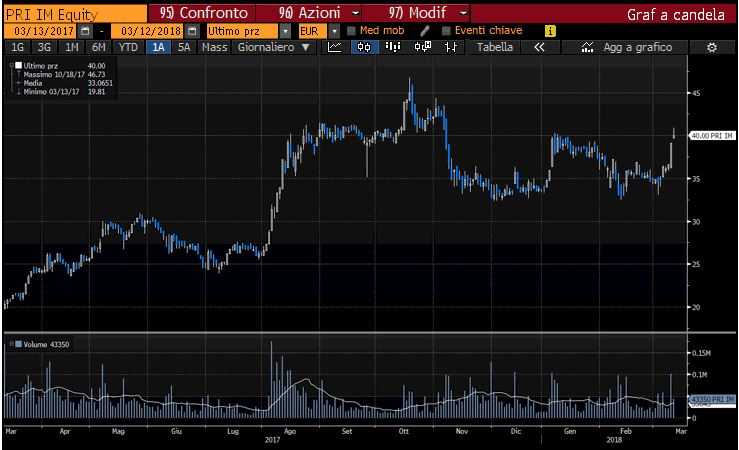Open the Ultimo prz field dropdown arrow

(285, 32)
